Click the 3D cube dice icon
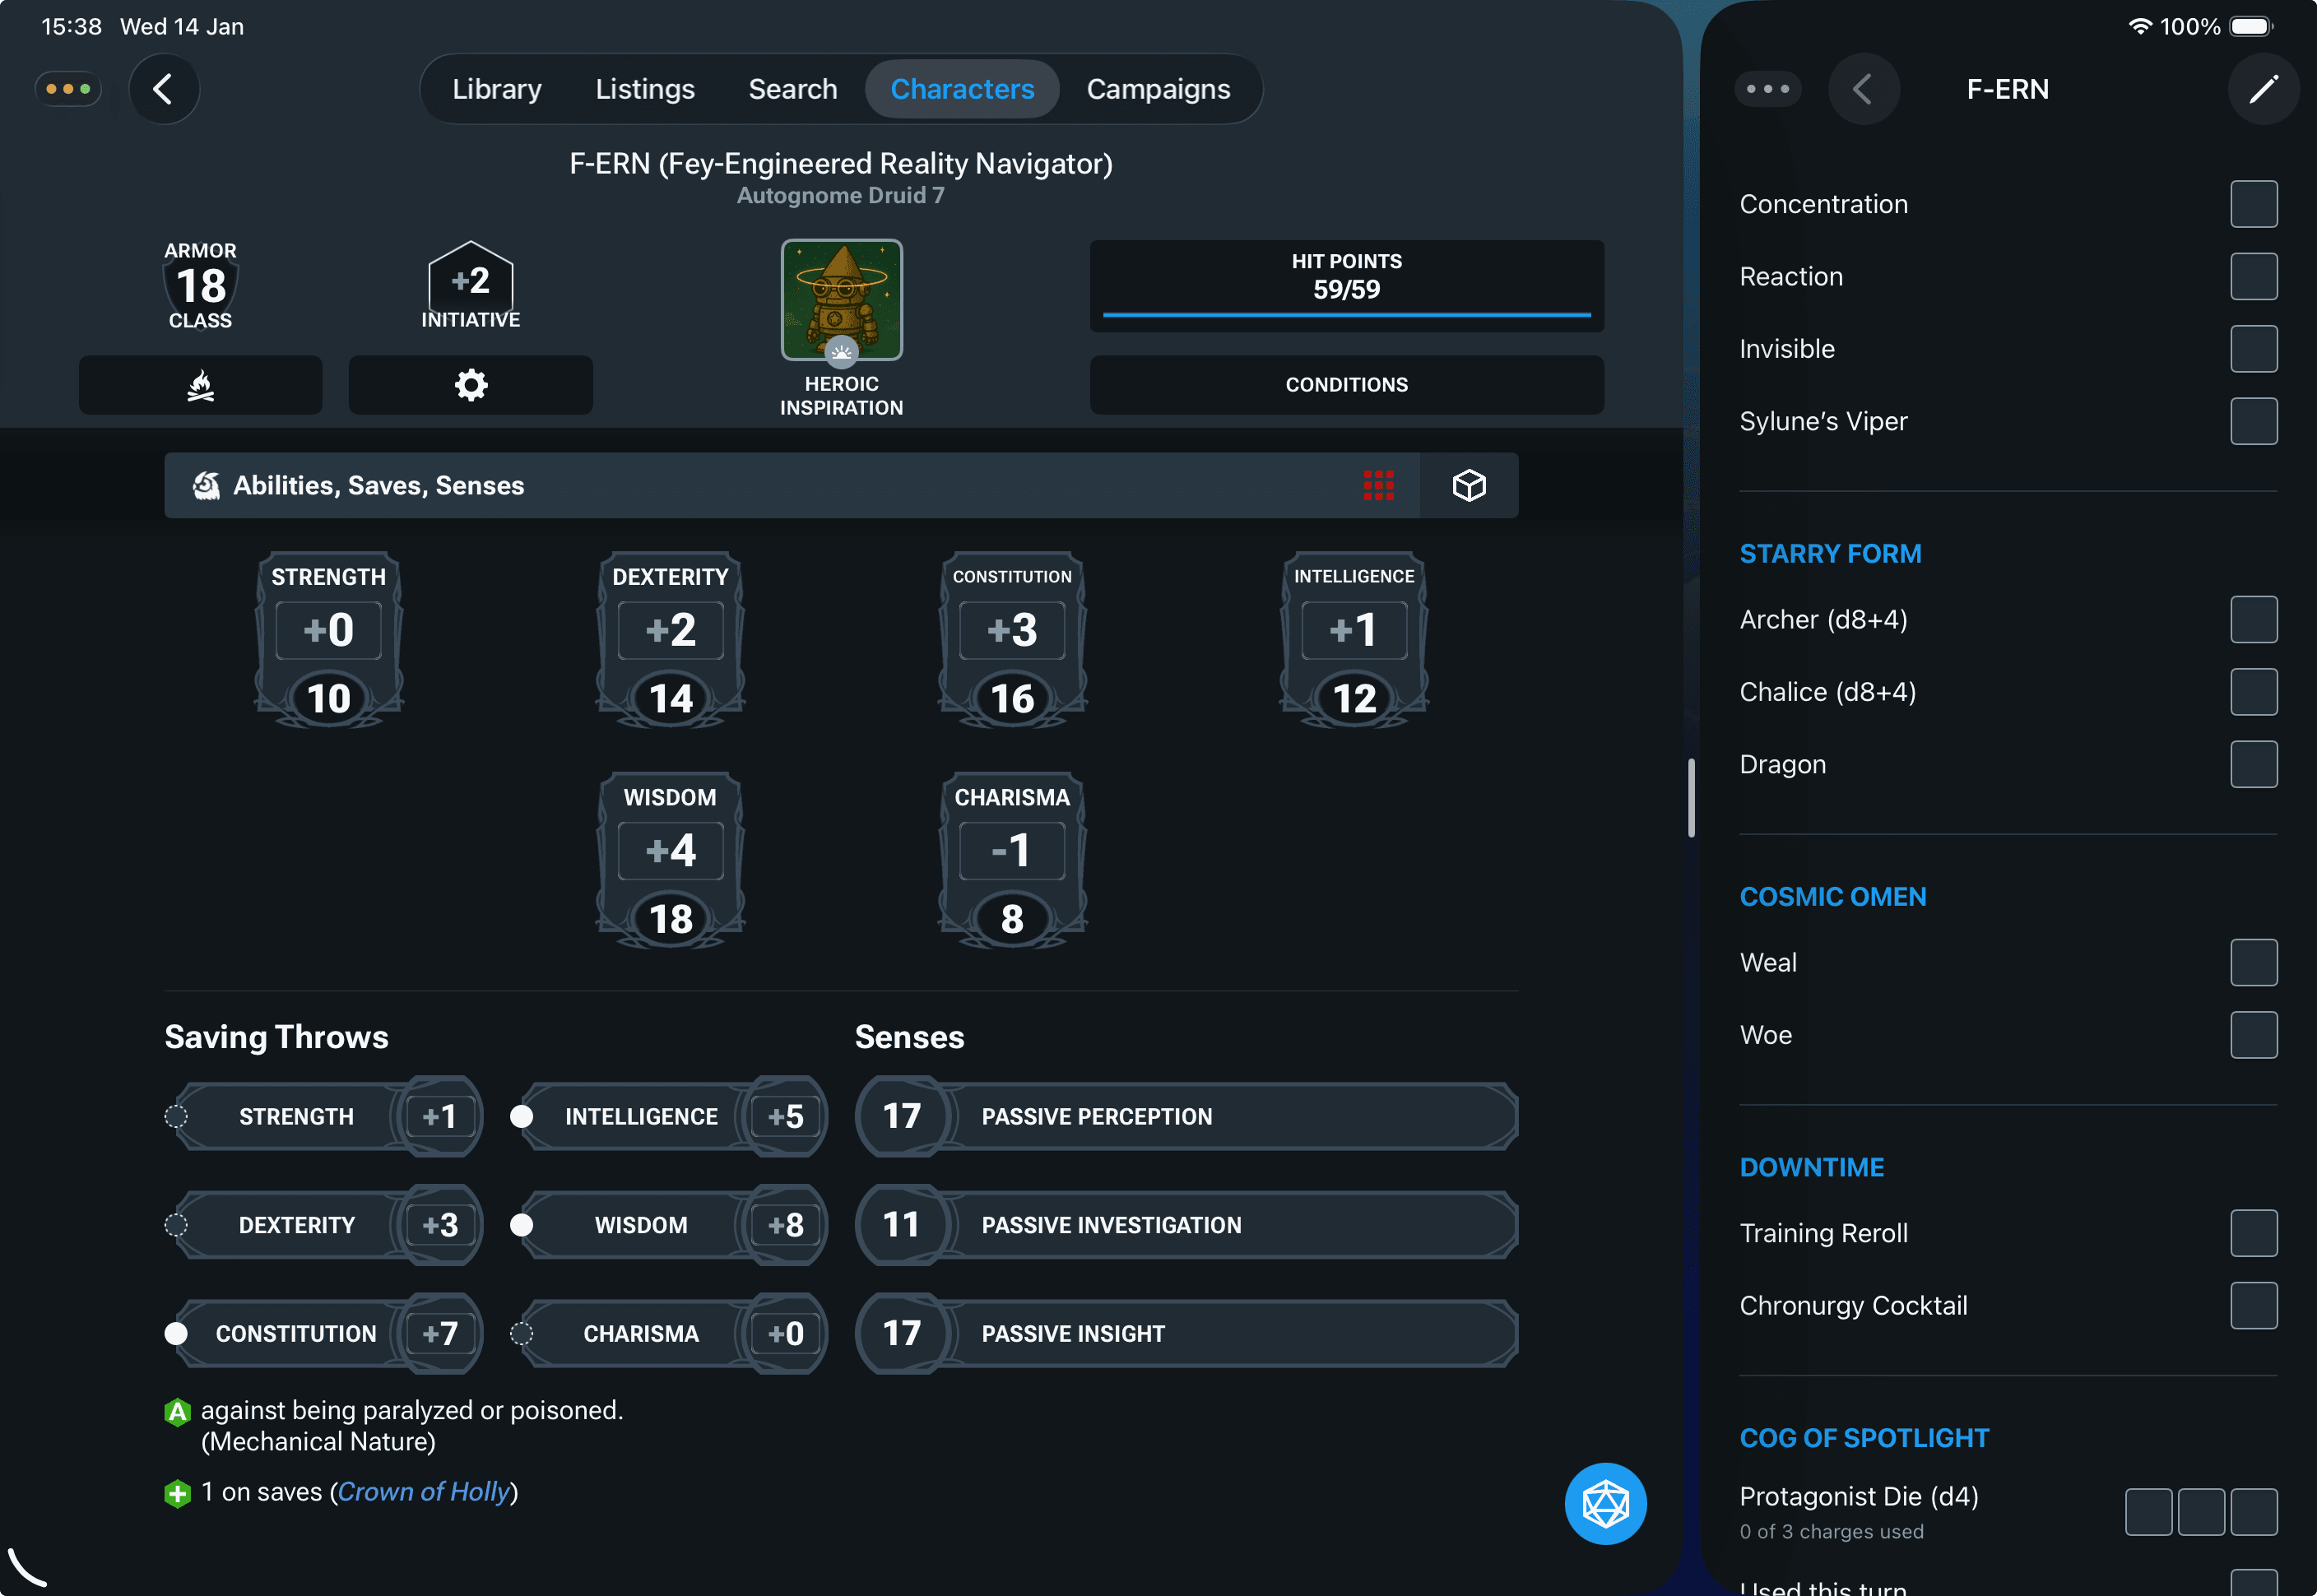Screen dimensions: 2317x1596 click(1468, 485)
